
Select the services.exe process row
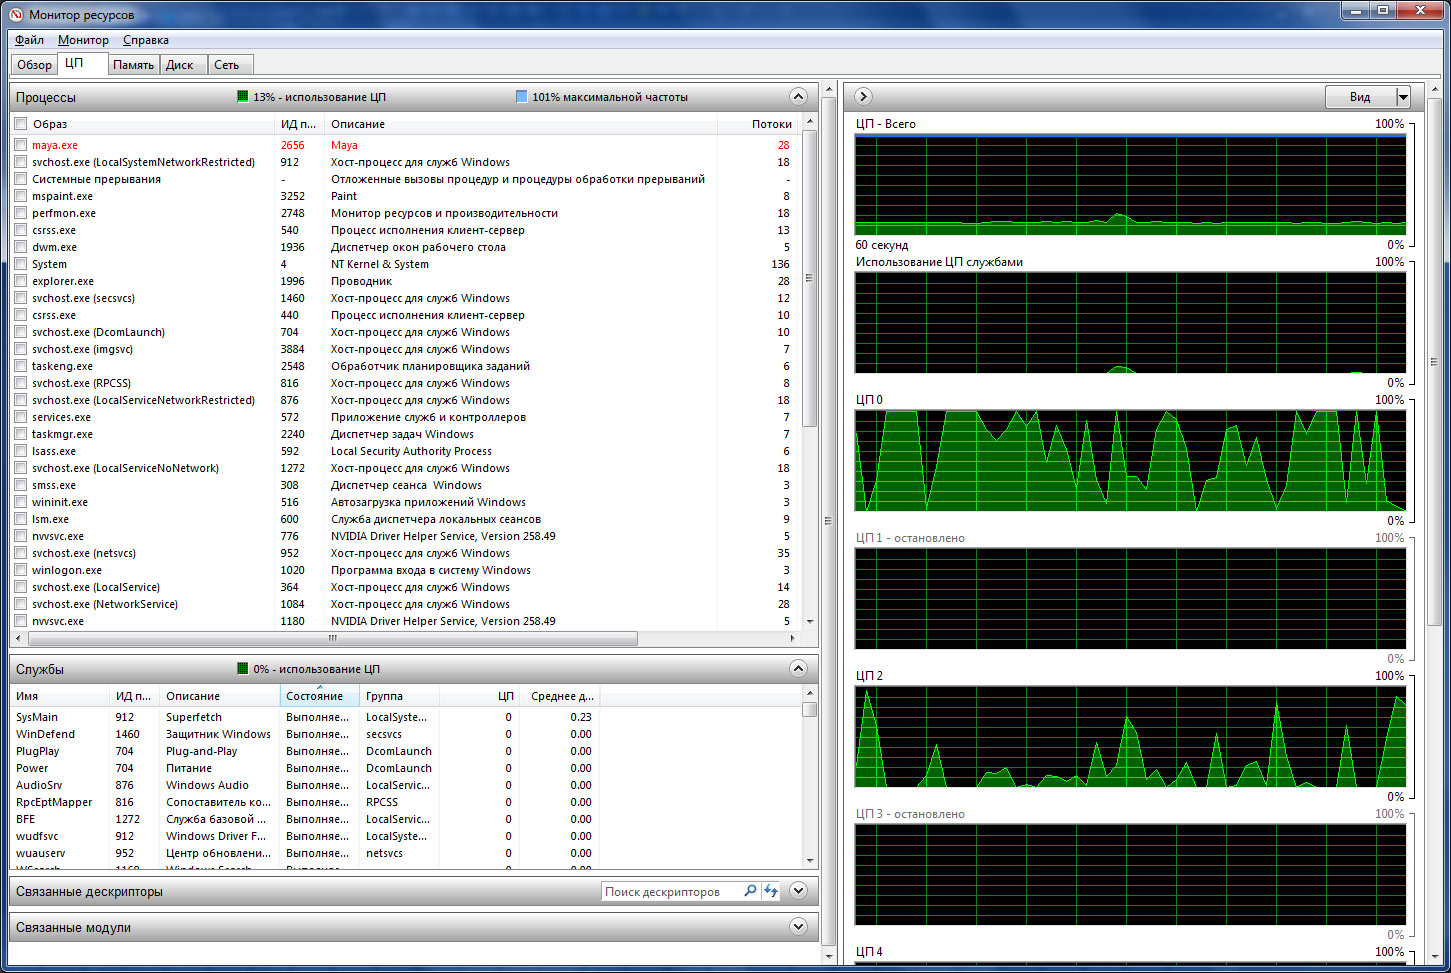(406, 417)
